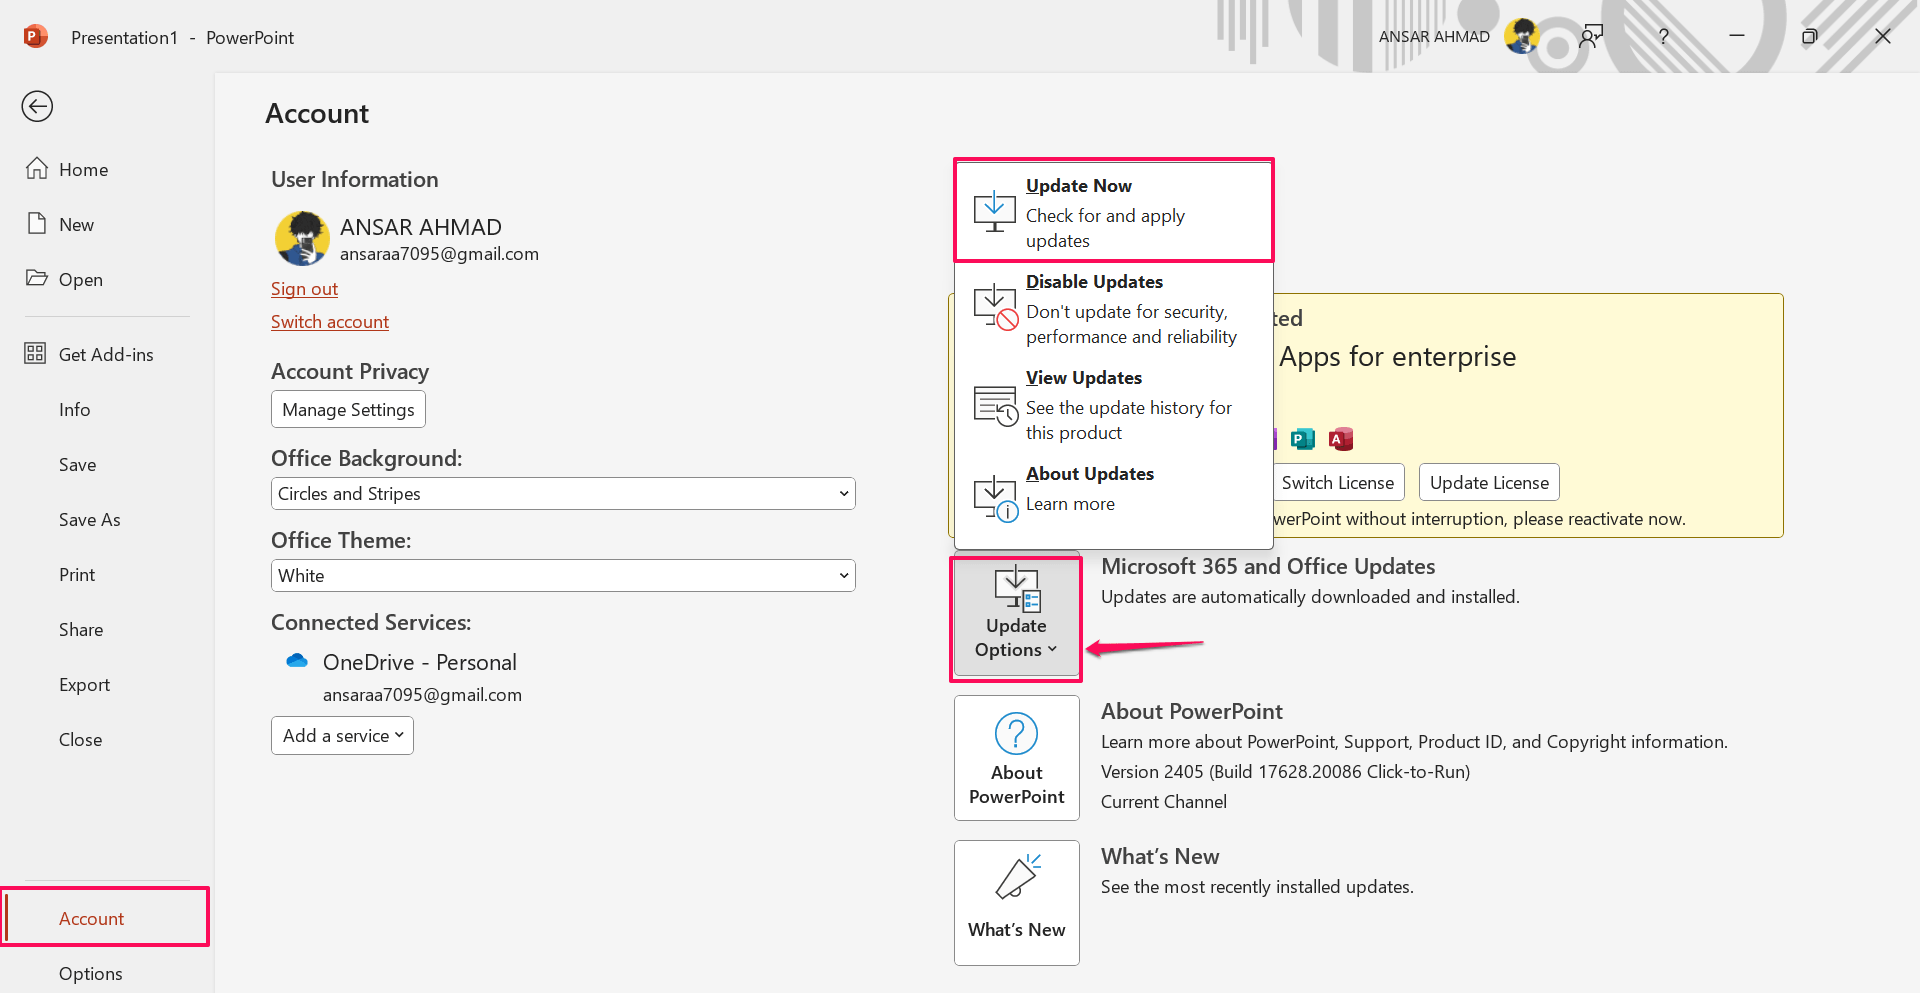Viewport: 1920px width, 993px height.
Task: Select Close in the sidebar
Action: click(x=80, y=739)
